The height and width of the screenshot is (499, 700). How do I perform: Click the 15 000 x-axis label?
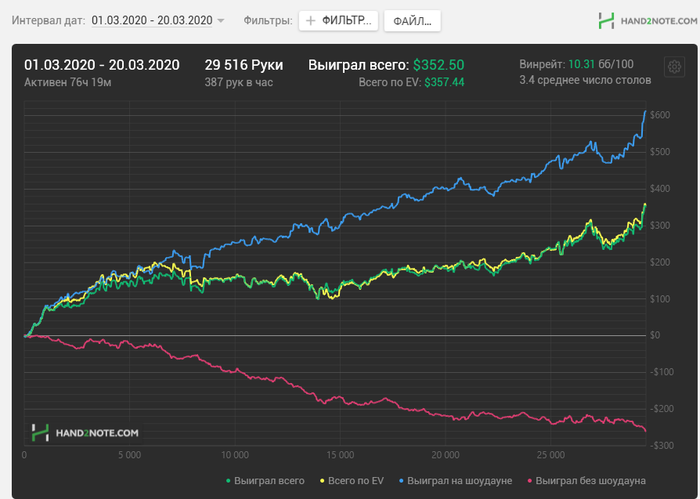point(340,455)
